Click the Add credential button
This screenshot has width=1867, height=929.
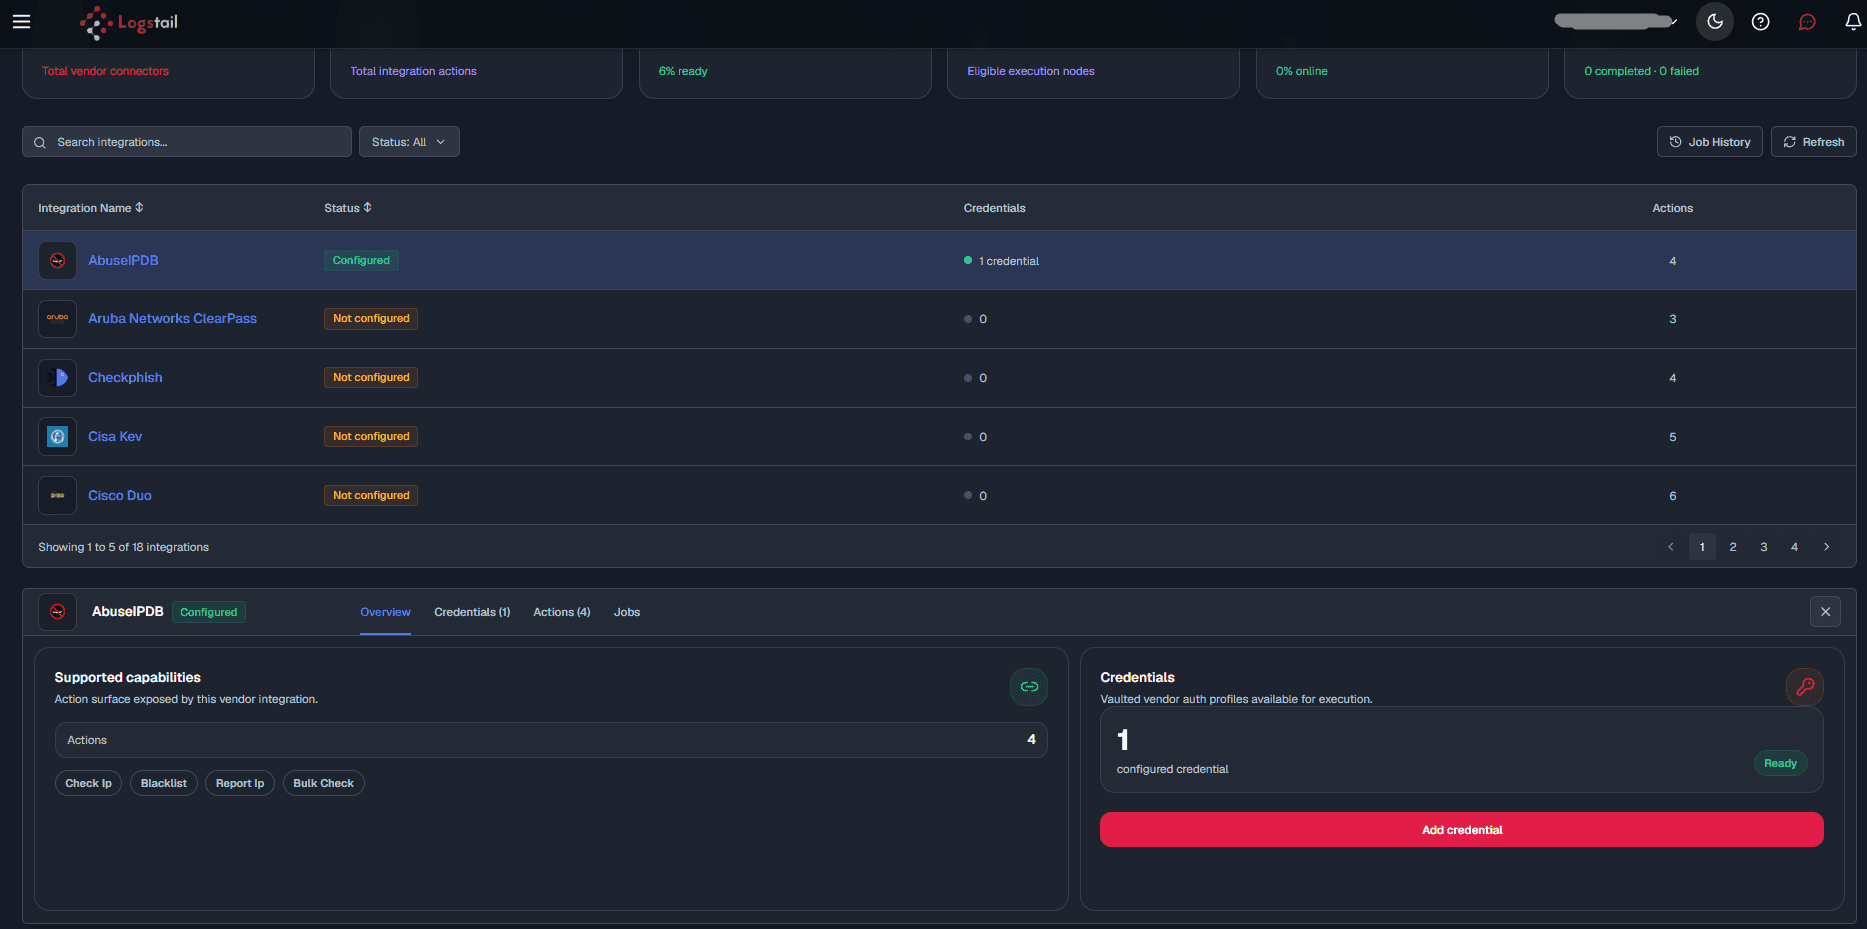coord(1462,830)
